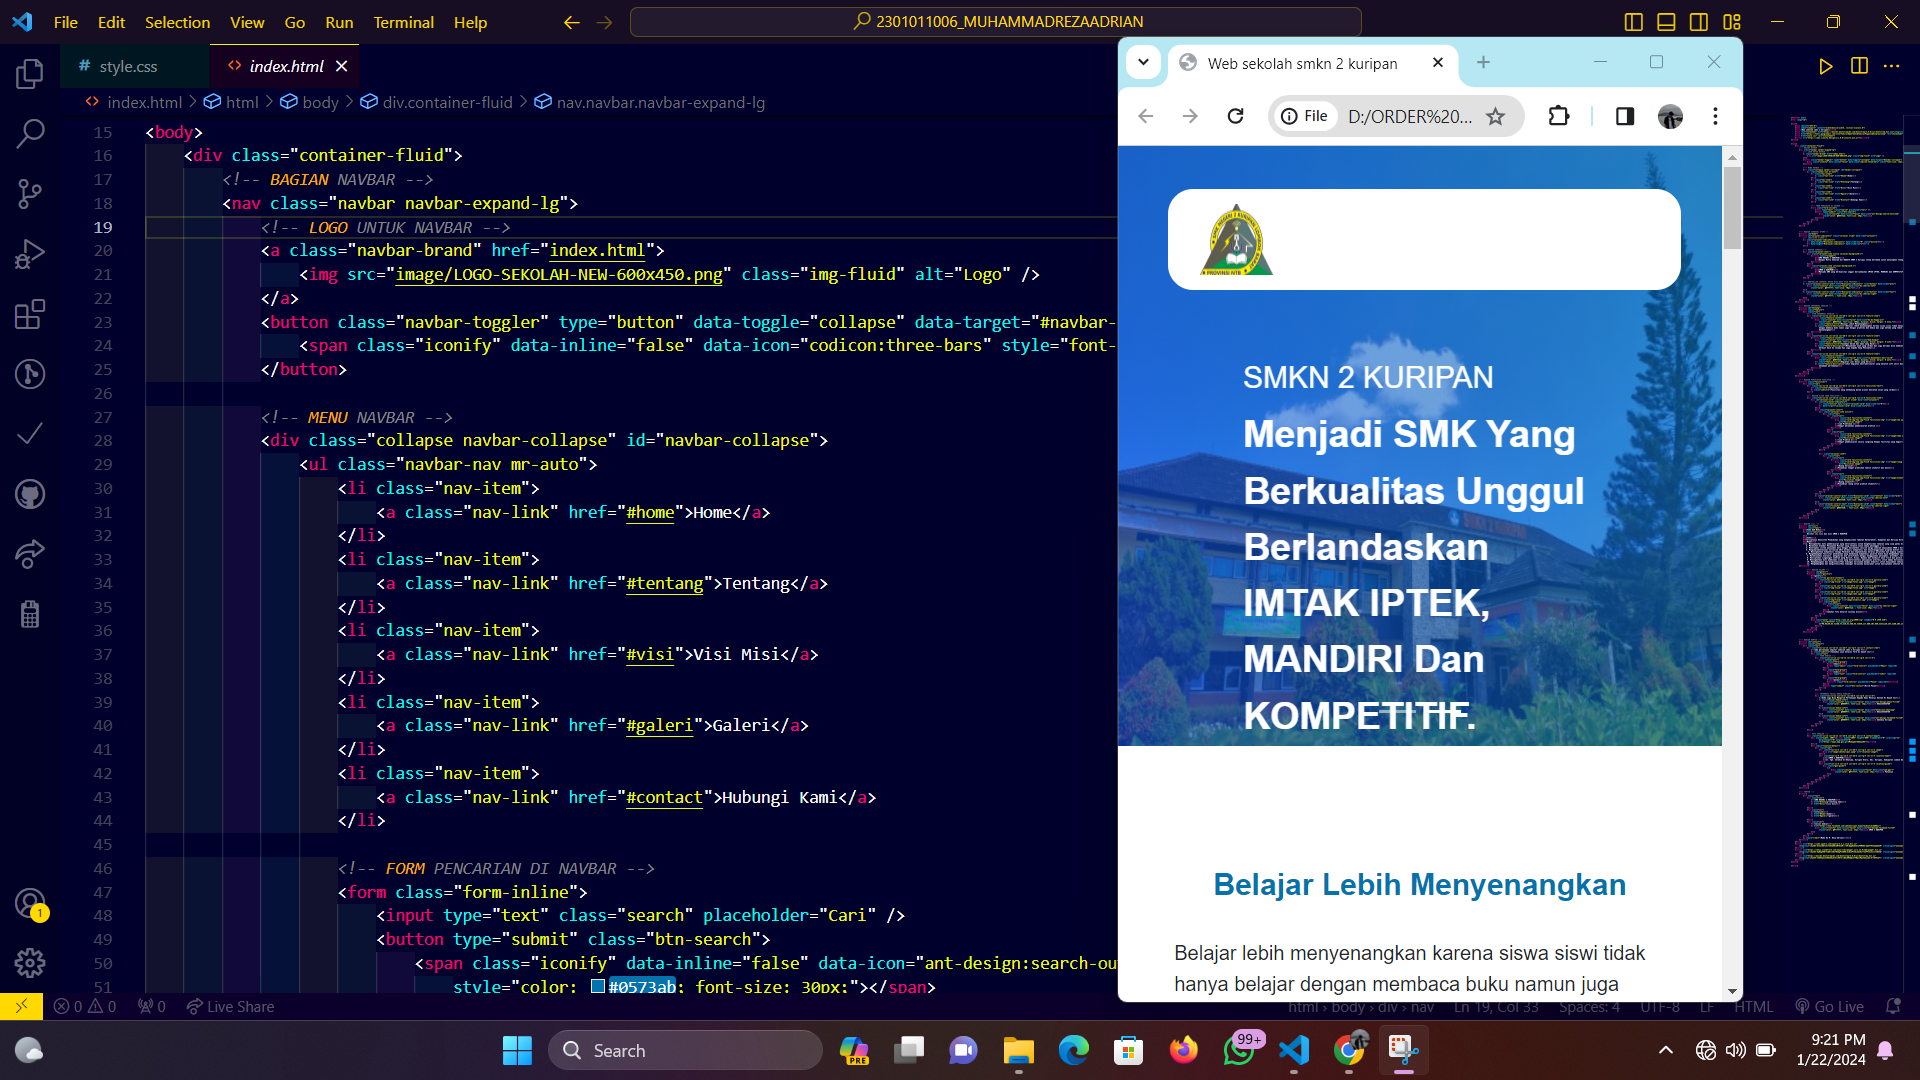Open Run and Debug view
This screenshot has height=1080, width=1920.
pos(30,254)
